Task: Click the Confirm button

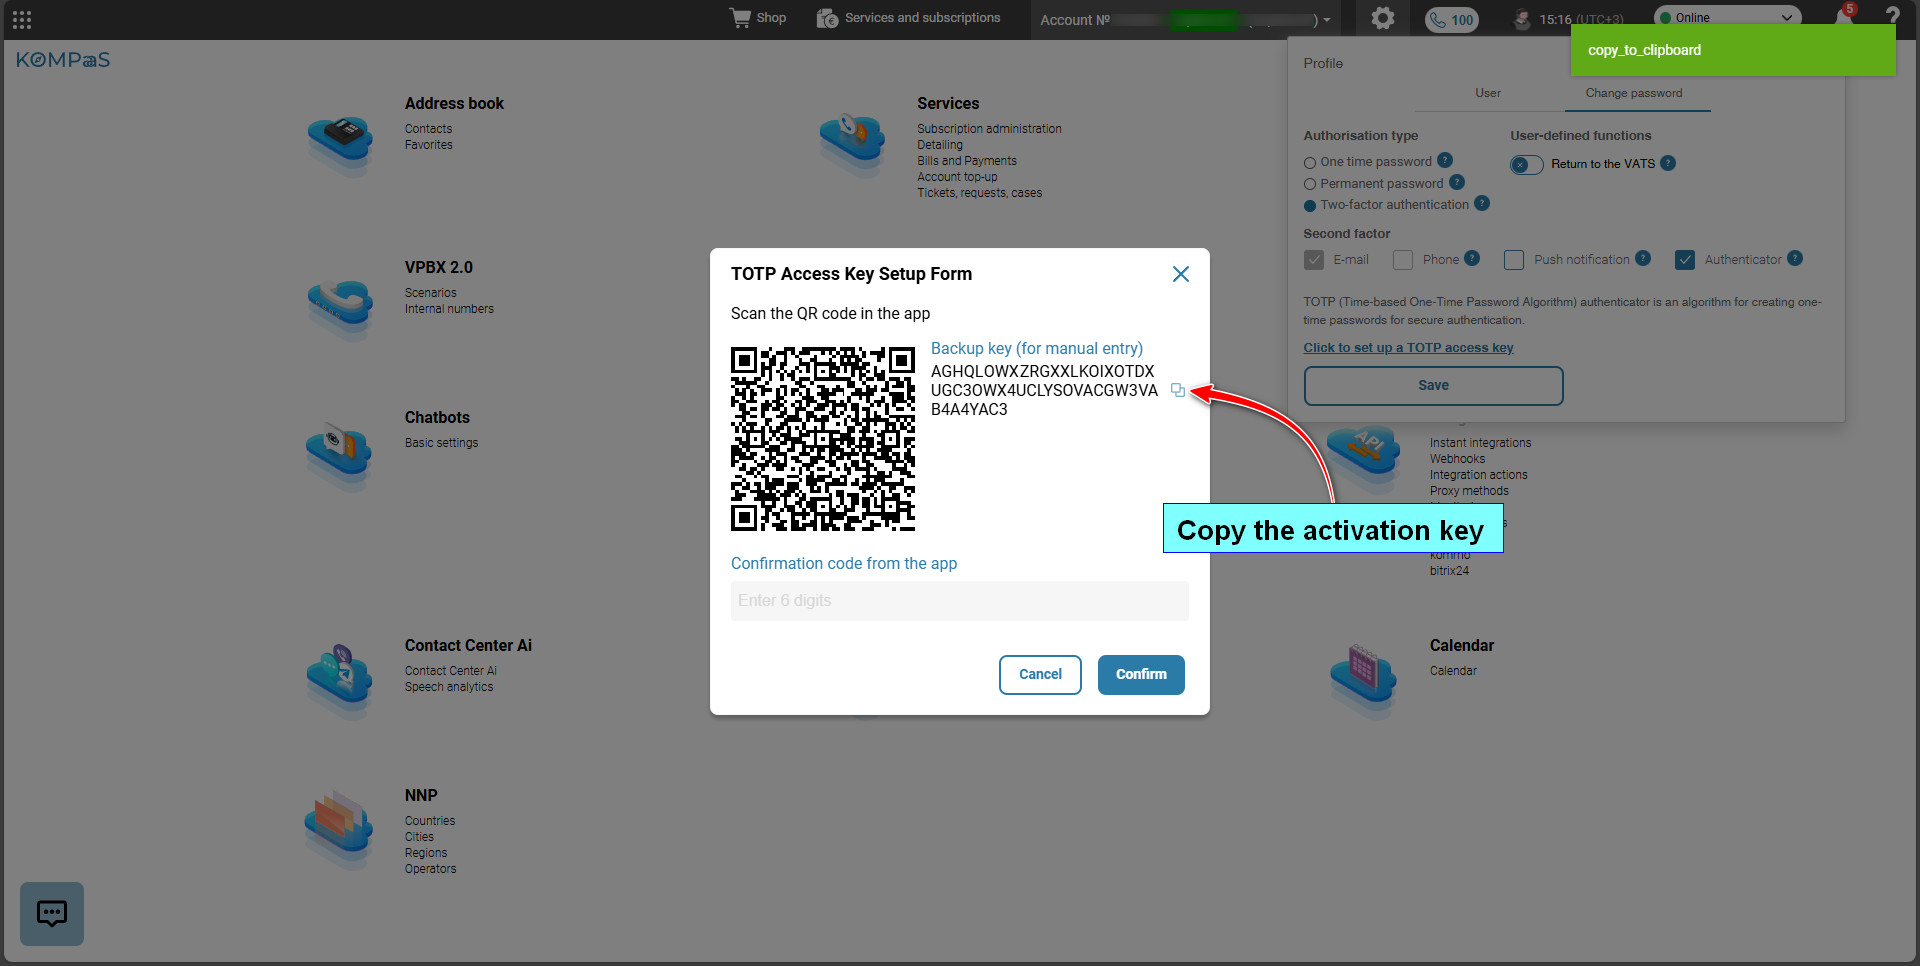Action: [x=1141, y=674]
